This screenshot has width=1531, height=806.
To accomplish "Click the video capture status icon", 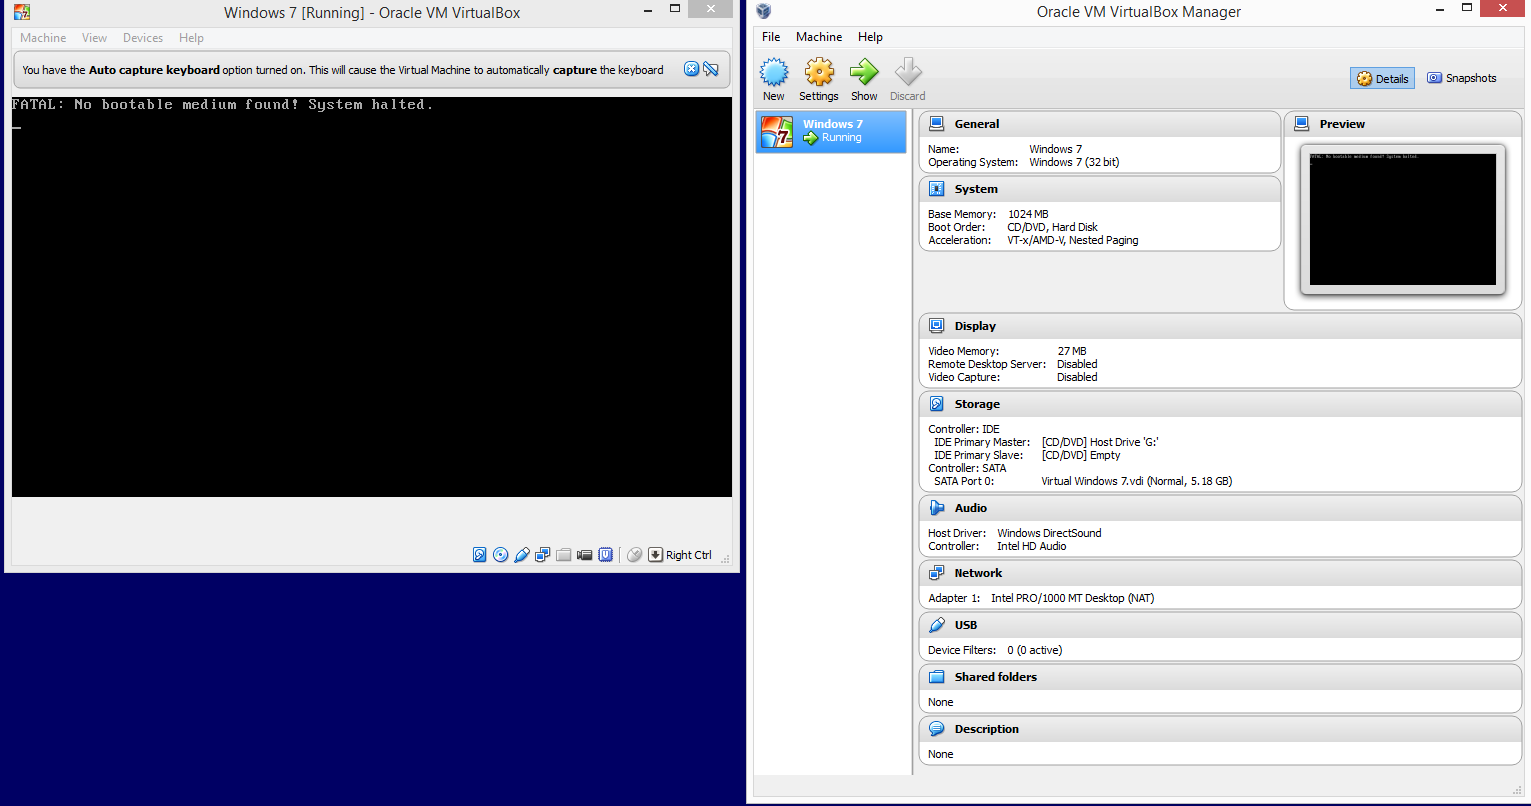I will tap(585, 554).
